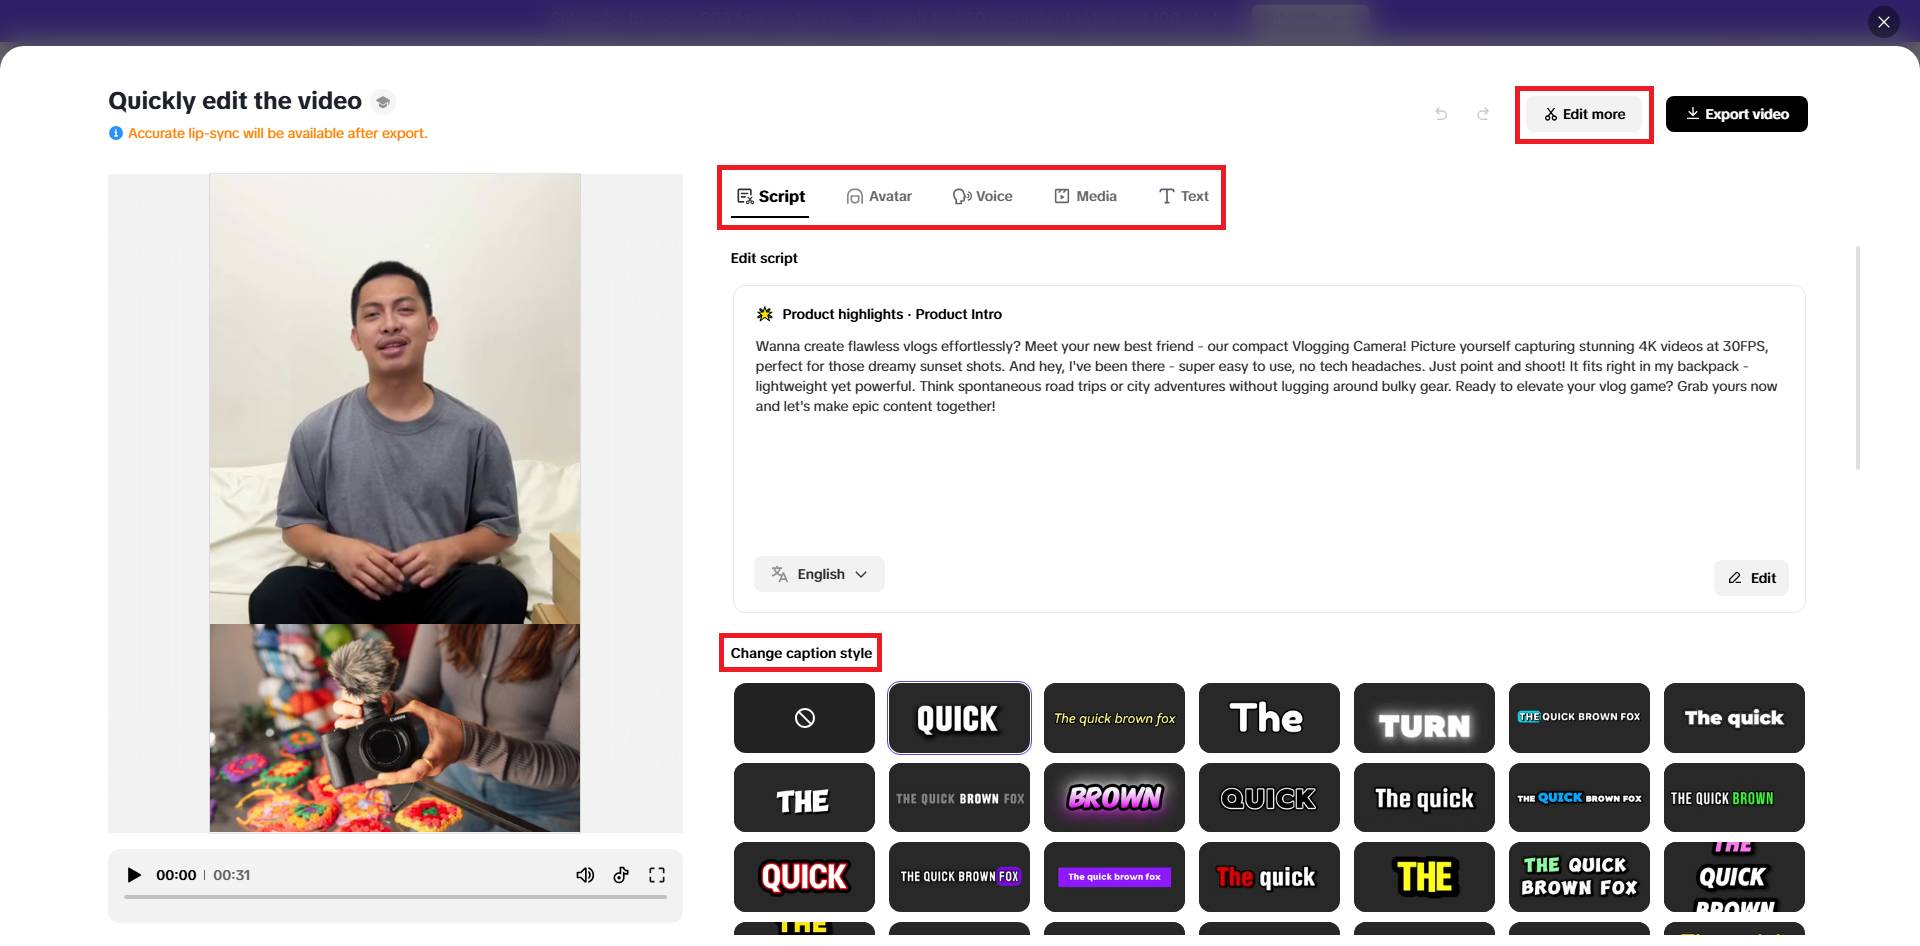
Task: Click inside the script paragraph text
Action: click(1266, 376)
